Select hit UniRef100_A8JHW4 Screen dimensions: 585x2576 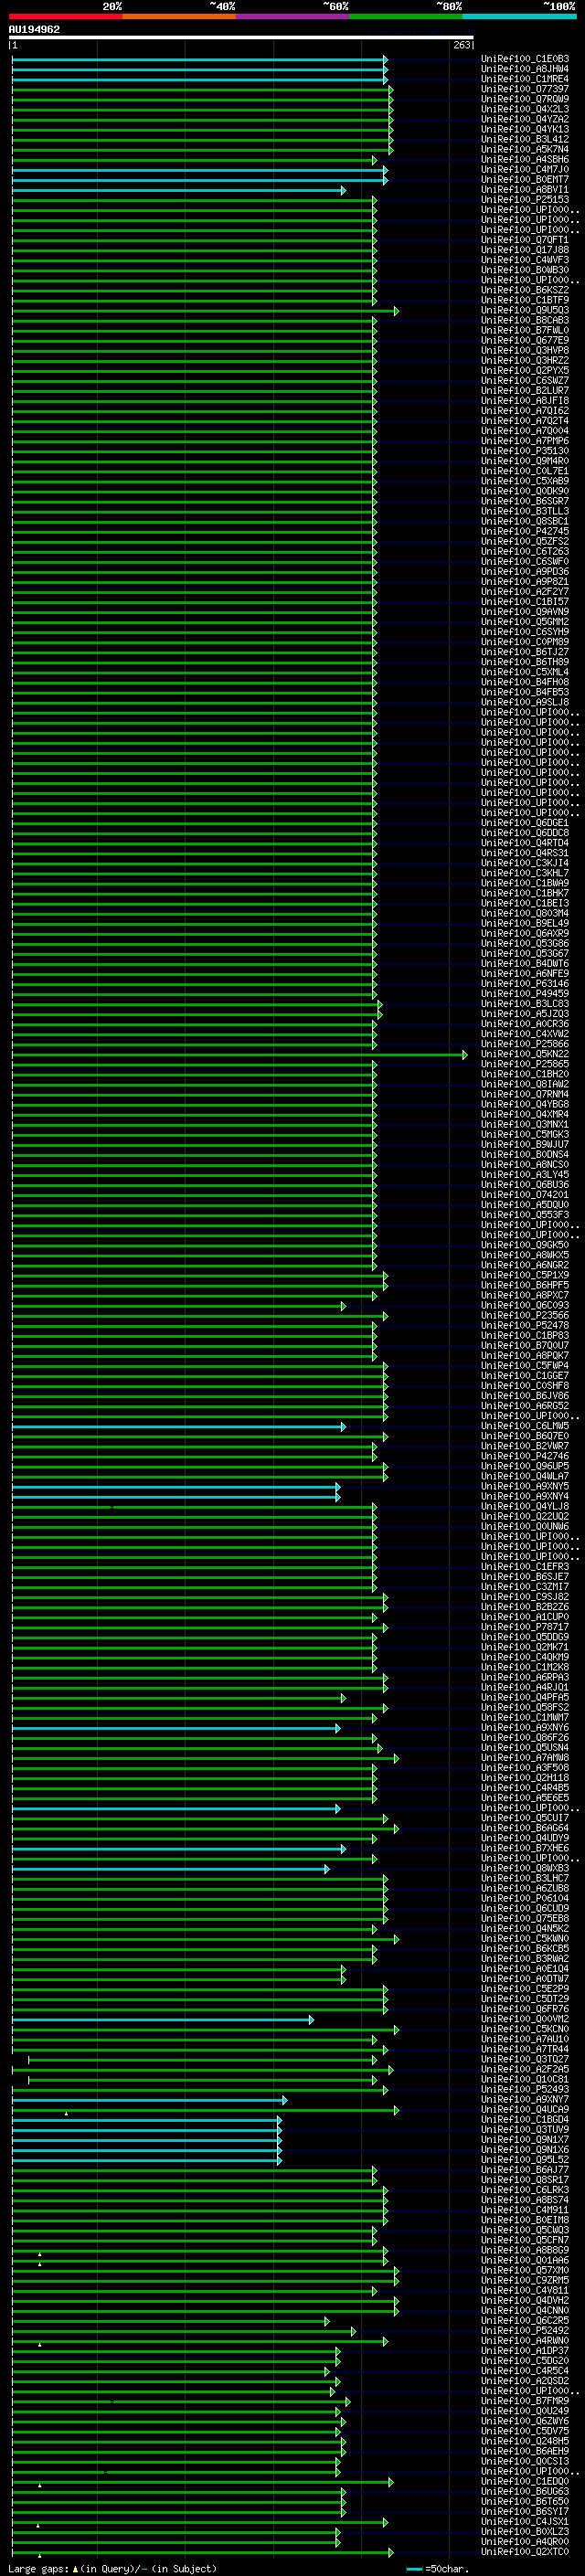pos(525,69)
